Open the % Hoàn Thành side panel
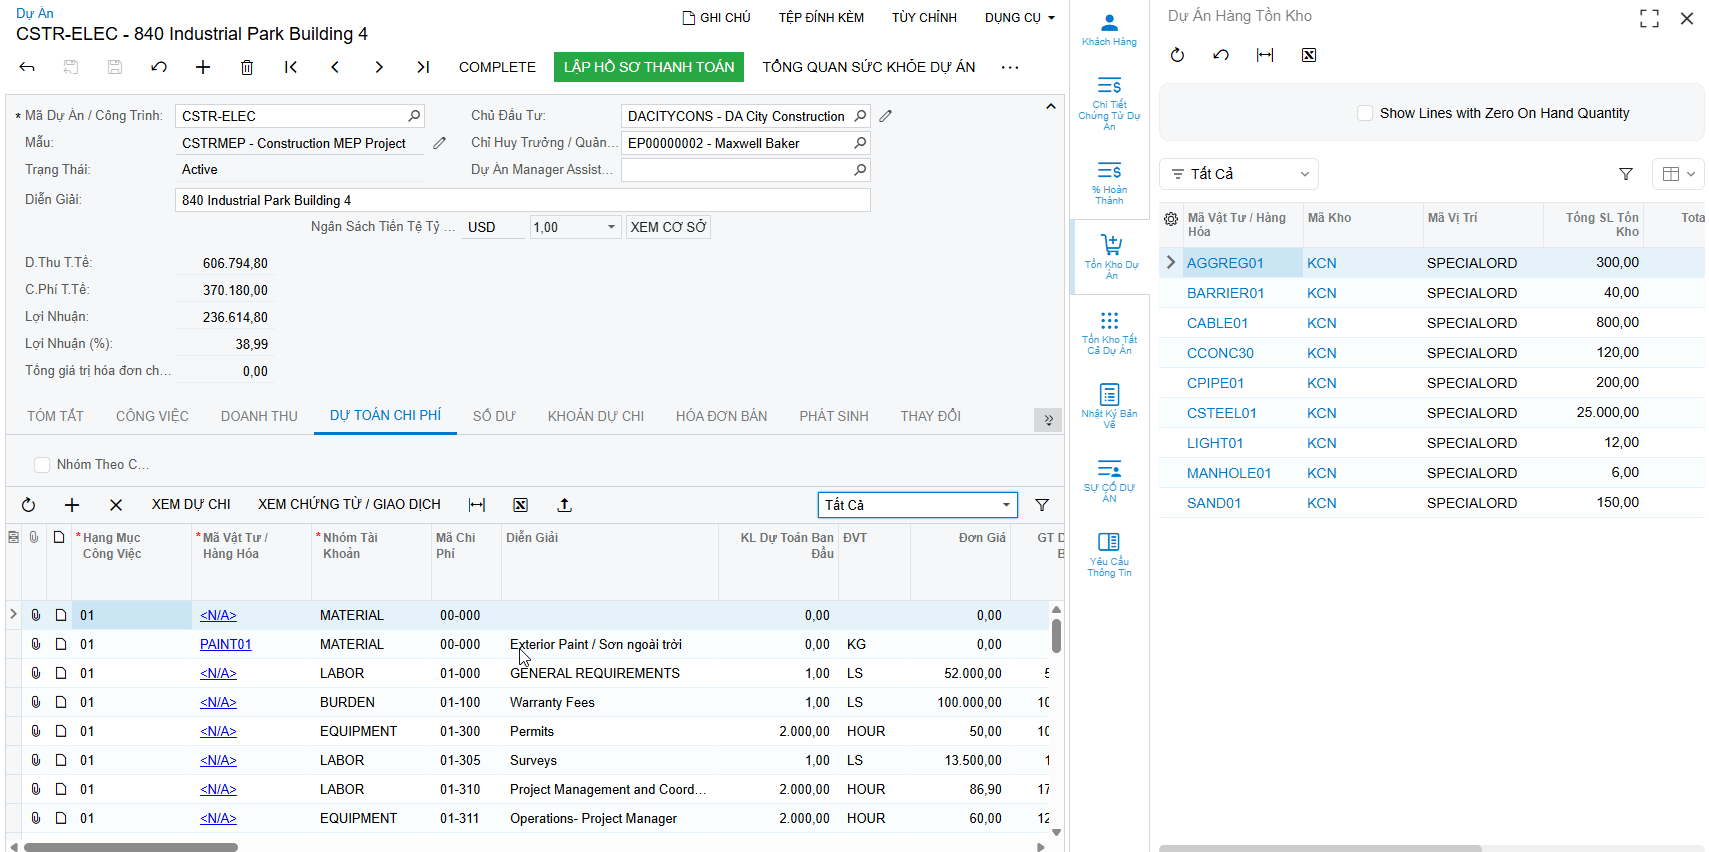Image resolution: width=1709 pixels, height=852 pixels. [x=1109, y=182]
